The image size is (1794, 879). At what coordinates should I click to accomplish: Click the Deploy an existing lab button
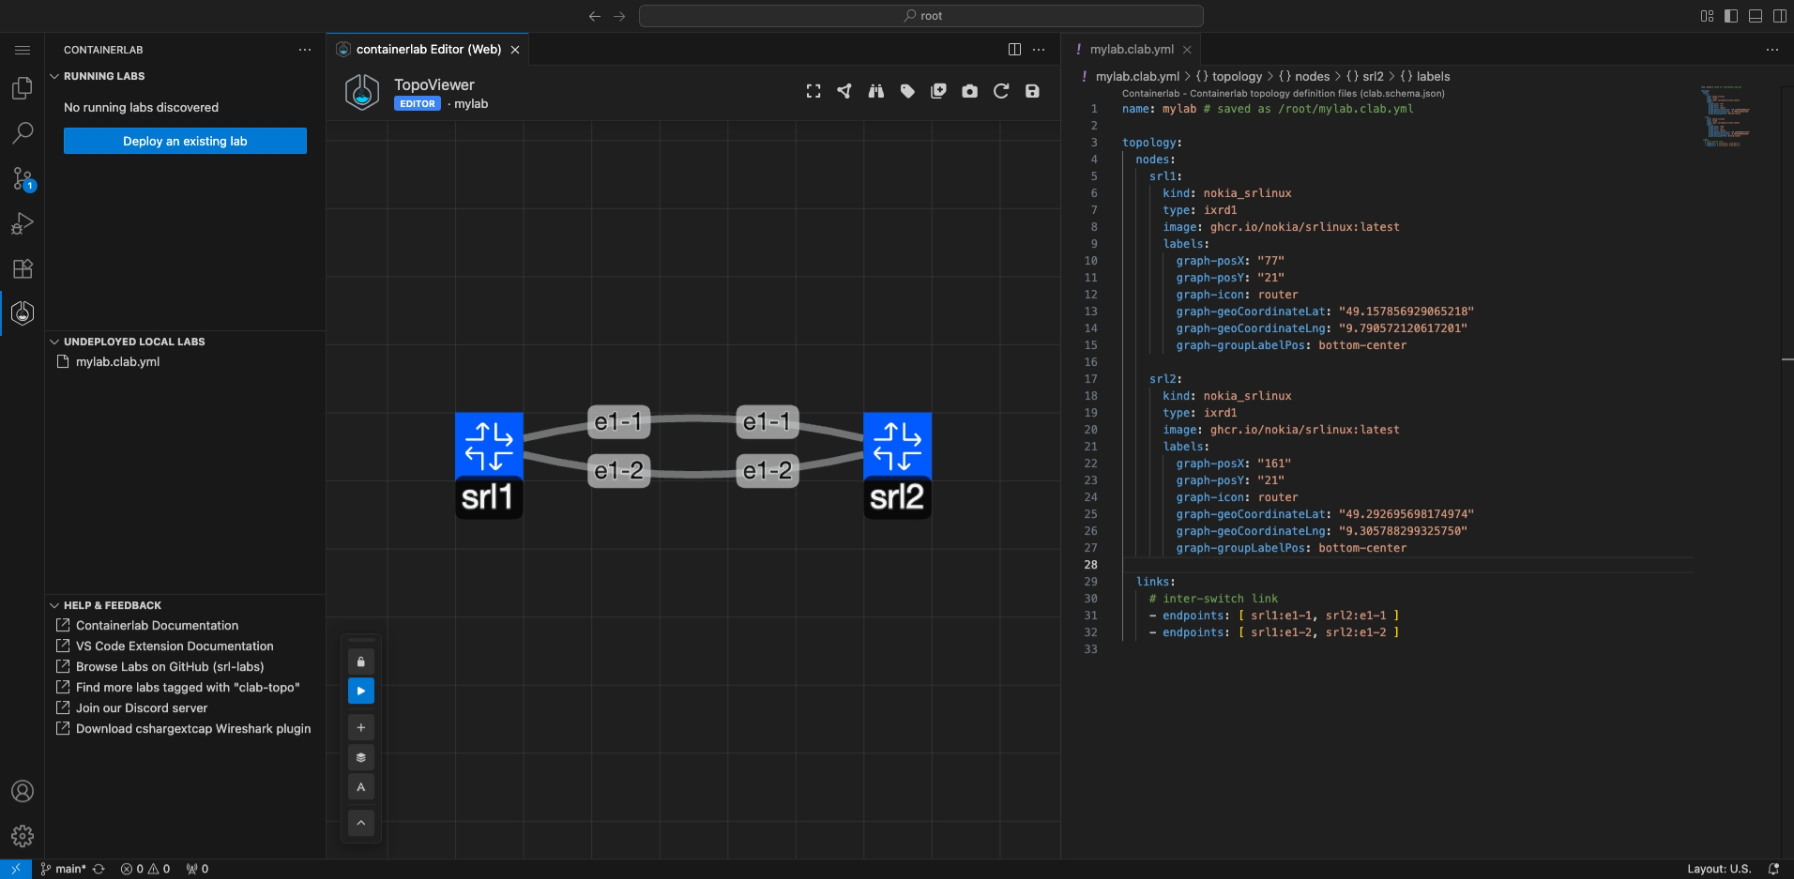185,141
